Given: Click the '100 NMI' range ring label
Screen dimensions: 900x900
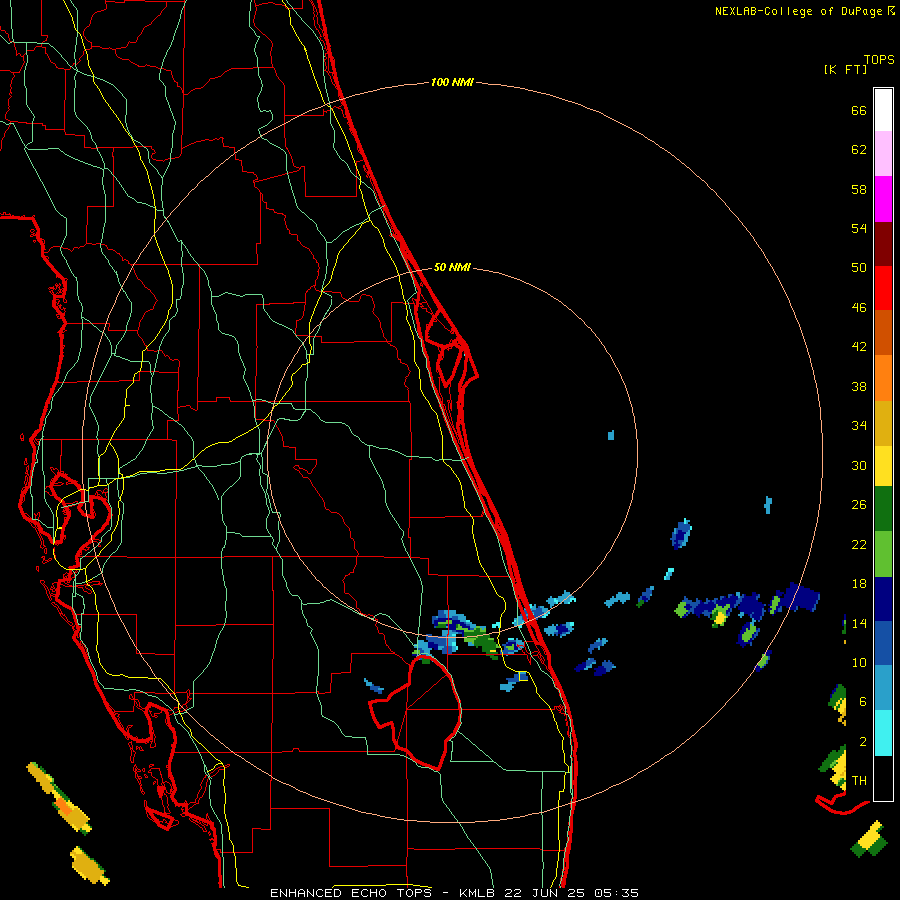Looking at the screenshot, I should 452,82.
